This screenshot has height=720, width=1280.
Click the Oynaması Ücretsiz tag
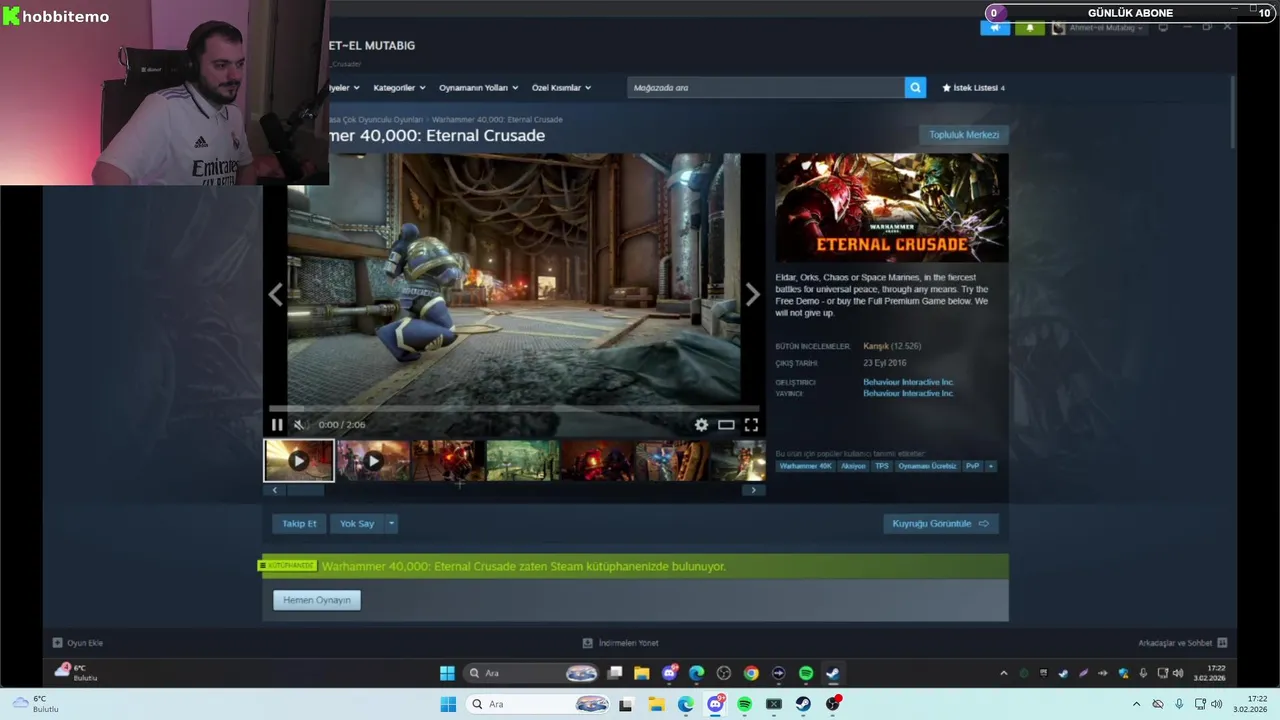pos(927,466)
